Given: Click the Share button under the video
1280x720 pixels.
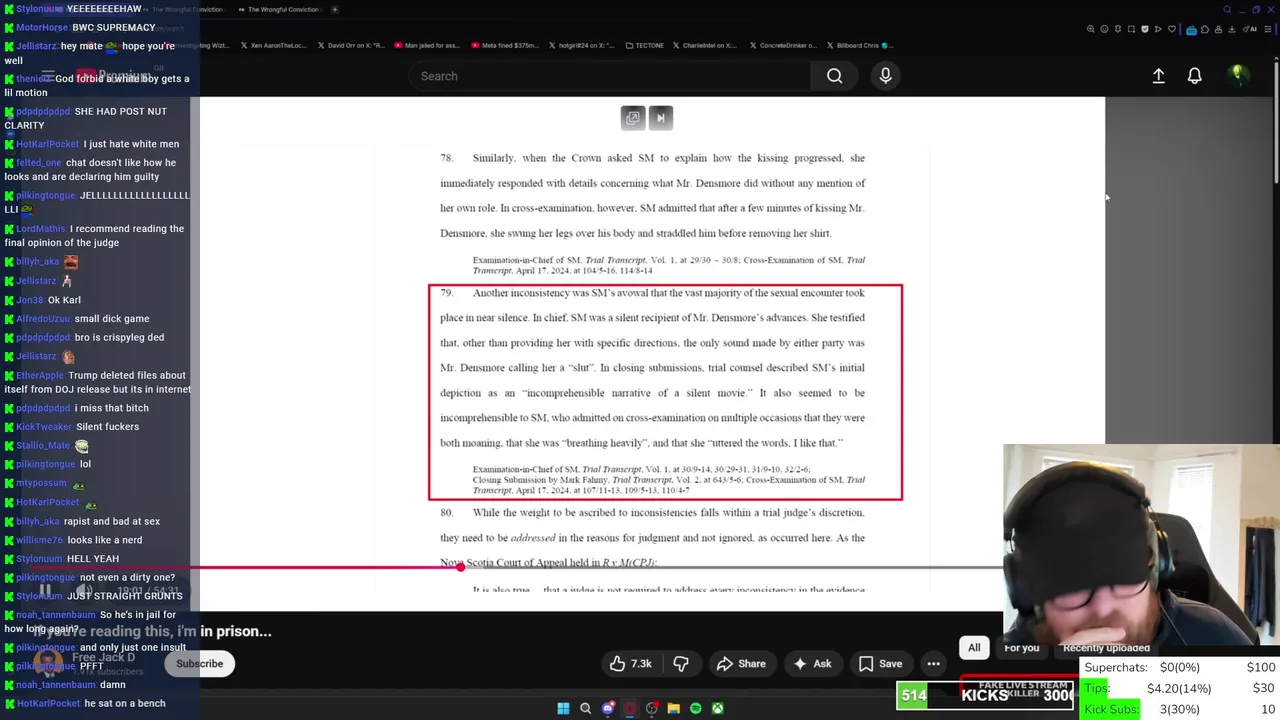Looking at the screenshot, I should pyautogui.click(x=741, y=664).
